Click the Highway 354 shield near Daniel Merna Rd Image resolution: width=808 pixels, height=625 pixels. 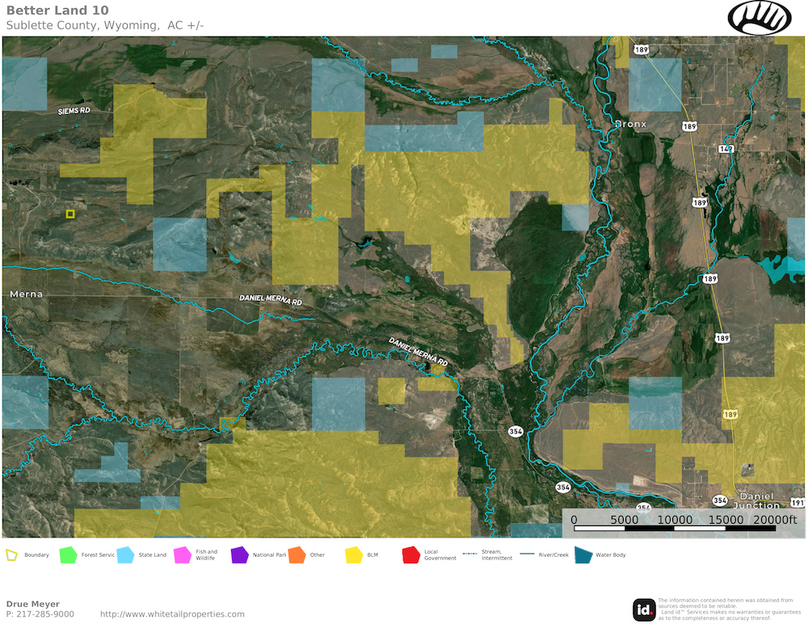[515, 431]
